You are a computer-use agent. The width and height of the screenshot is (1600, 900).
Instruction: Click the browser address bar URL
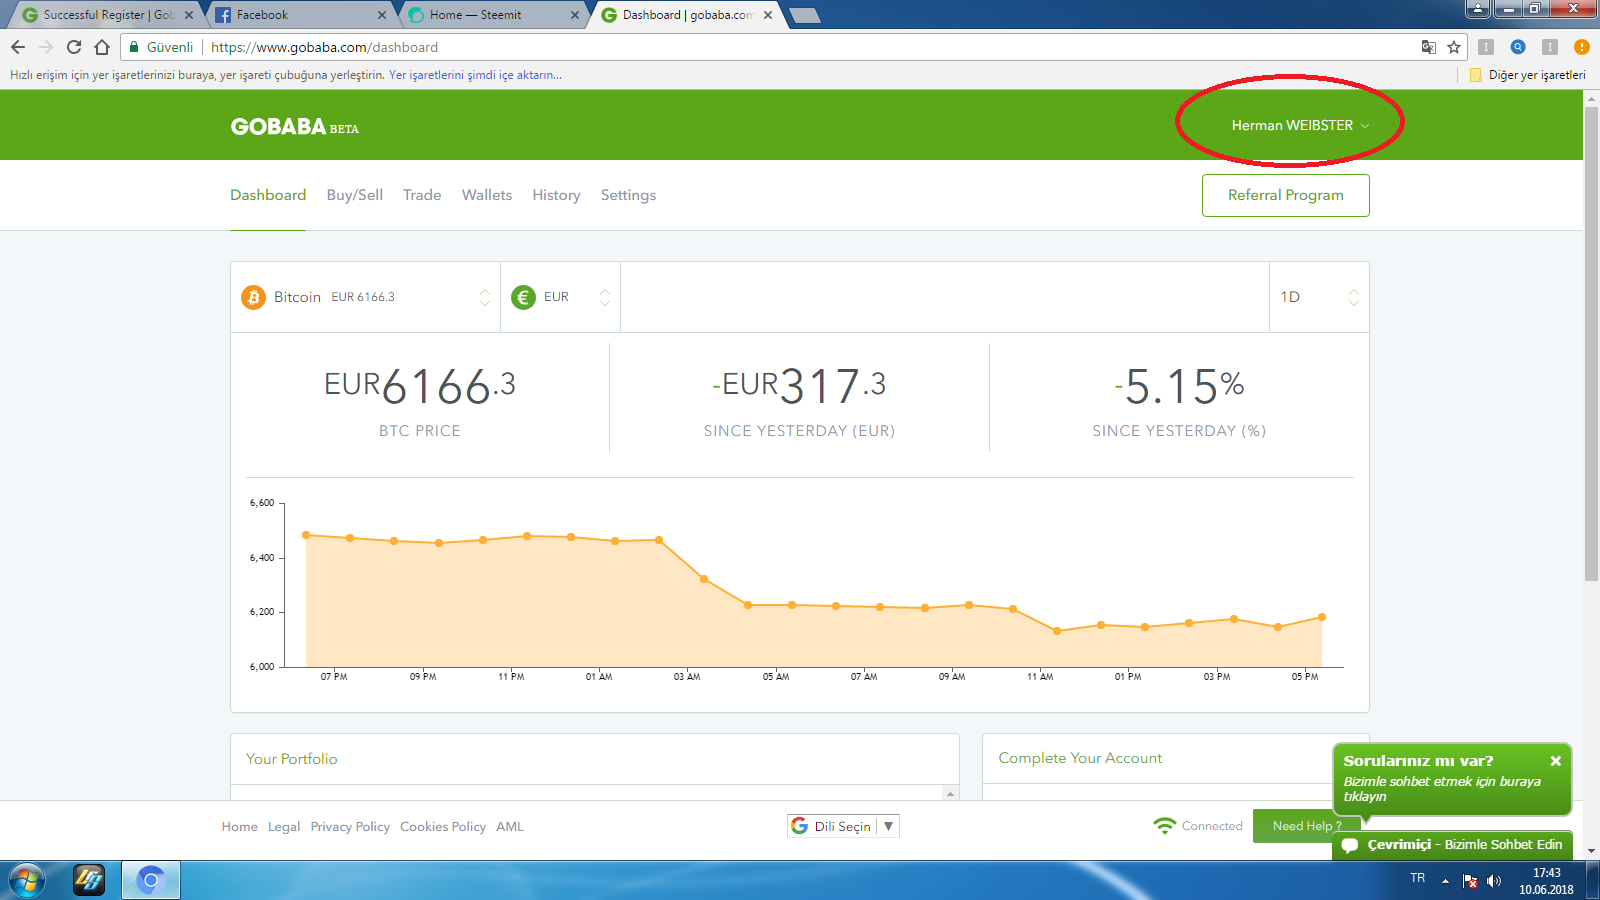point(324,47)
